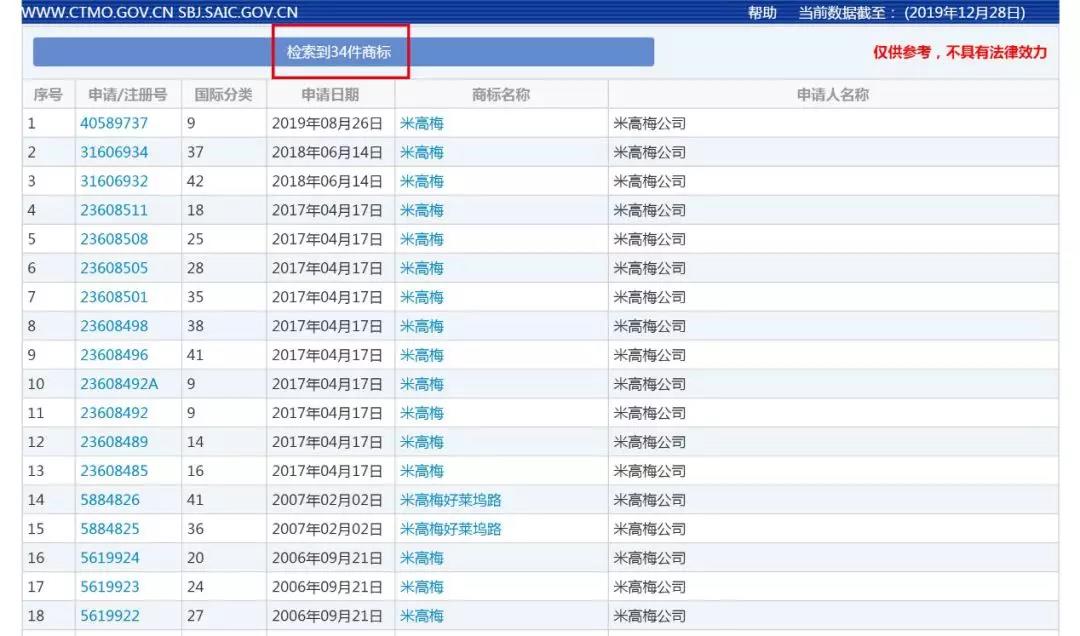This screenshot has width=1080, height=636.
Task: Open registration number 5884826
Action: click(x=110, y=500)
